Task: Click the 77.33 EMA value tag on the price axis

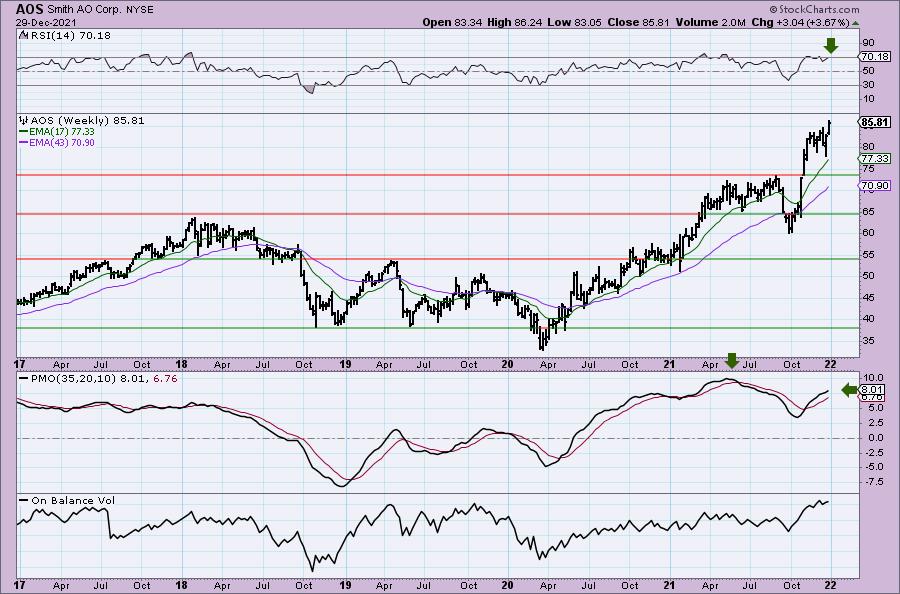Action: click(875, 158)
